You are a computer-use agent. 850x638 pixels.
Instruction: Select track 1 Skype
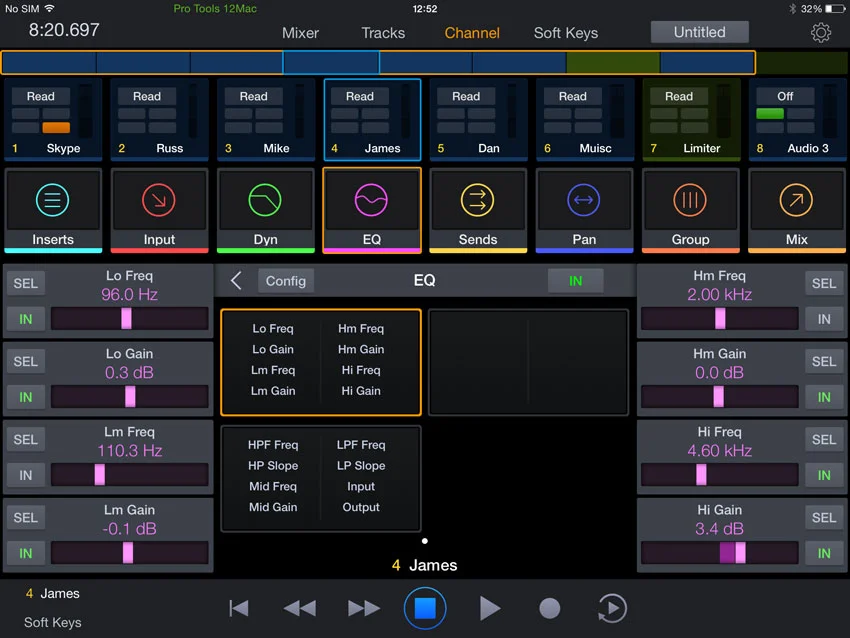tap(53, 120)
